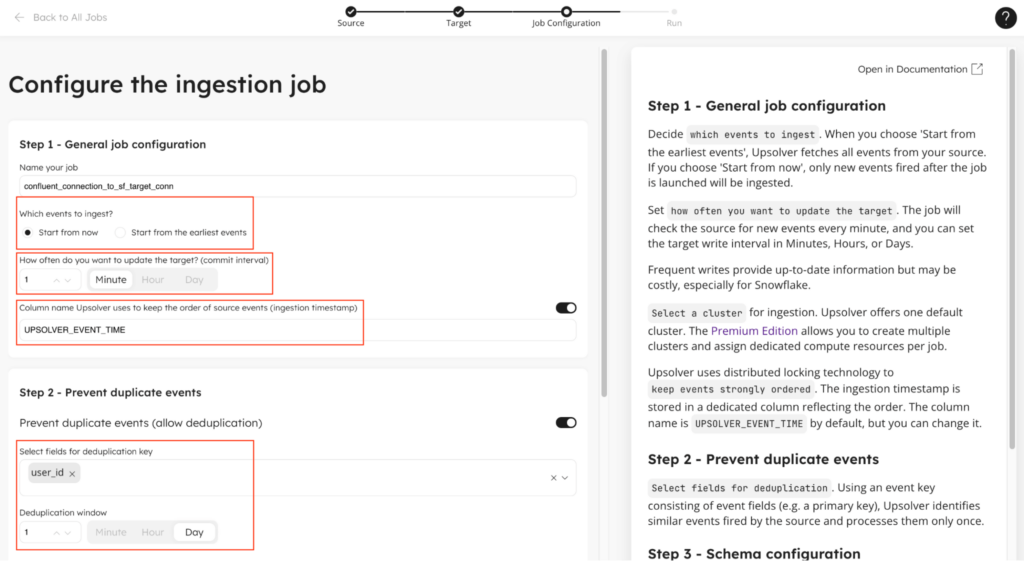Click the job name input field

click(x=297, y=186)
